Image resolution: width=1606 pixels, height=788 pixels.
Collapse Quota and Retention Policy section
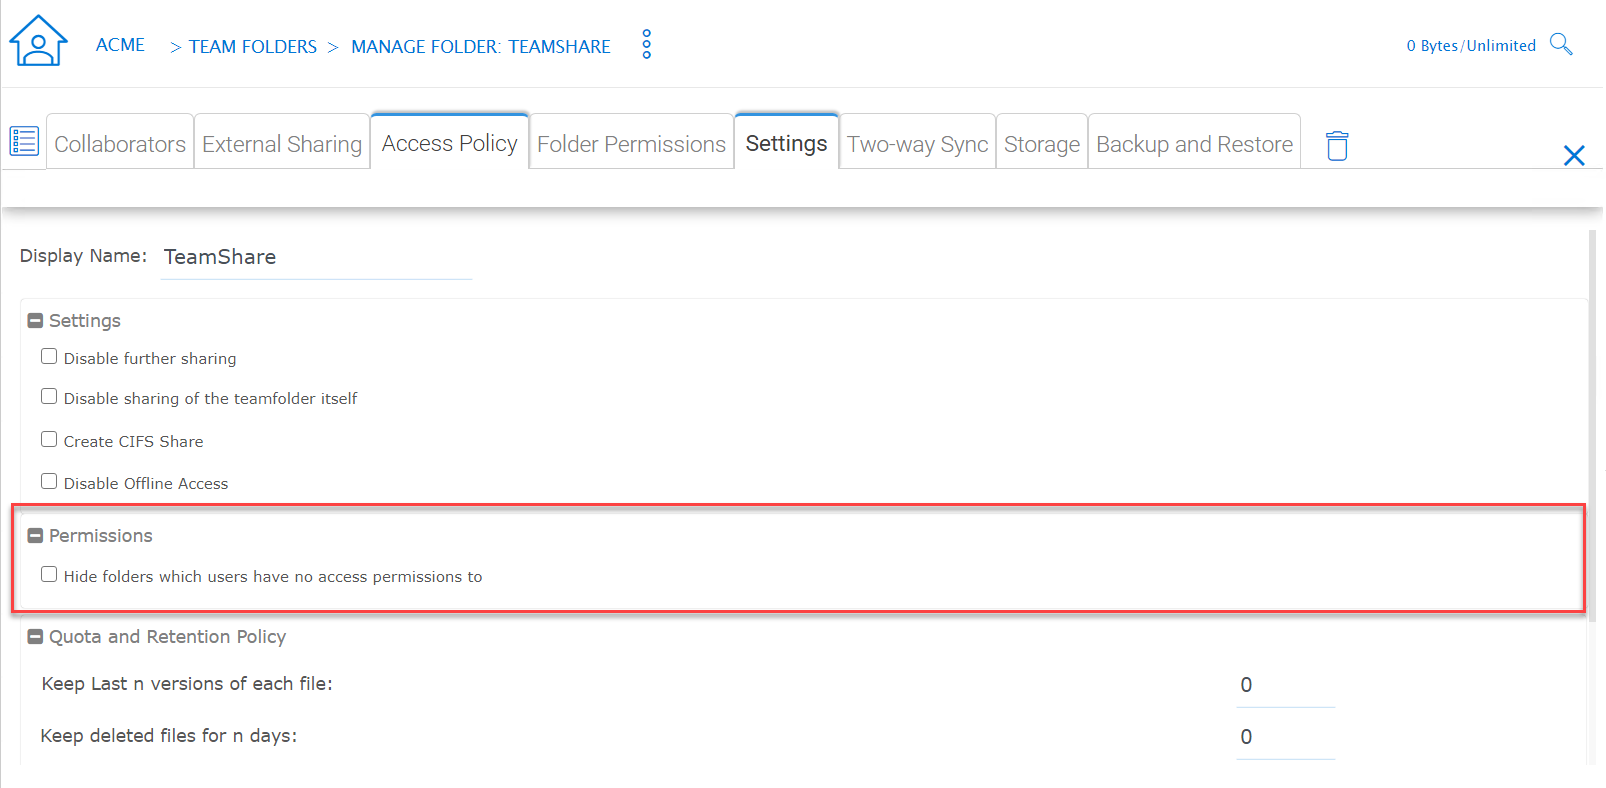pyautogui.click(x=35, y=637)
